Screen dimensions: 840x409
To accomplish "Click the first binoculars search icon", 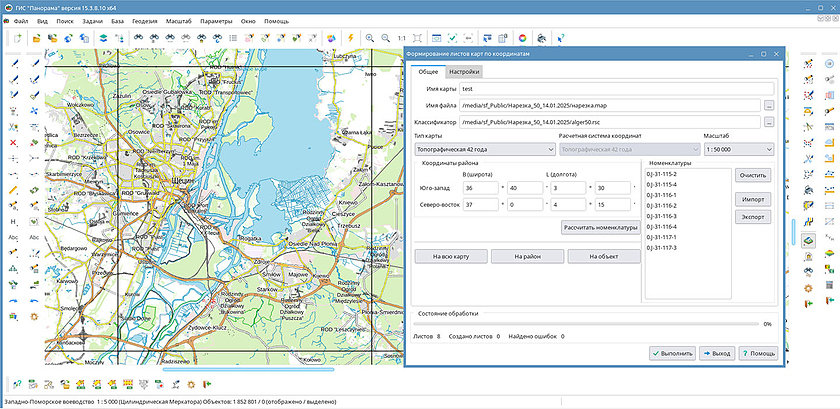I will [x=140, y=38].
